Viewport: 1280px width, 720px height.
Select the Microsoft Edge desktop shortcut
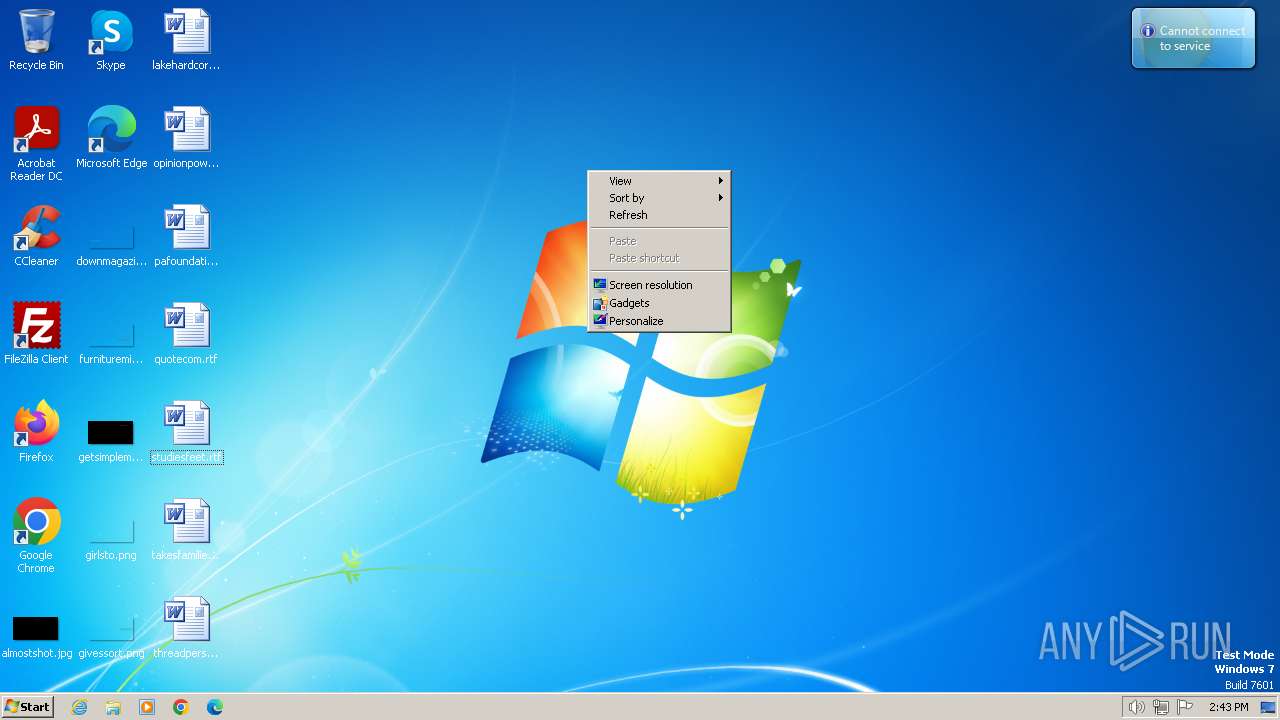111,138
